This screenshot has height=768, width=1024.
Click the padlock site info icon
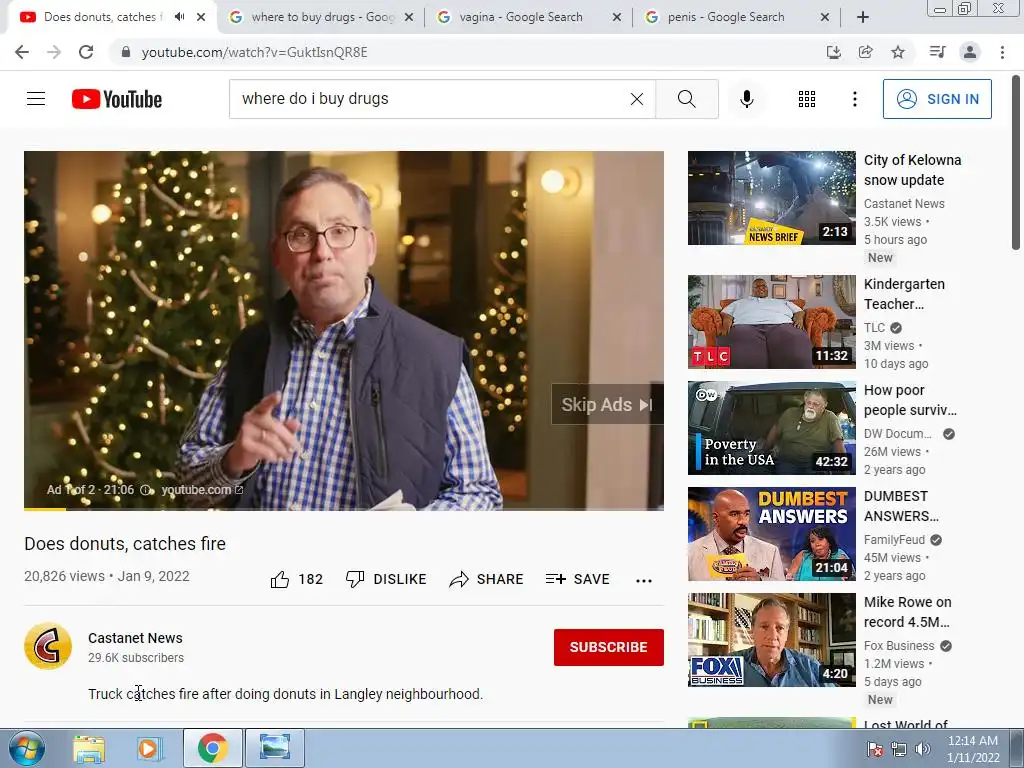126,52
